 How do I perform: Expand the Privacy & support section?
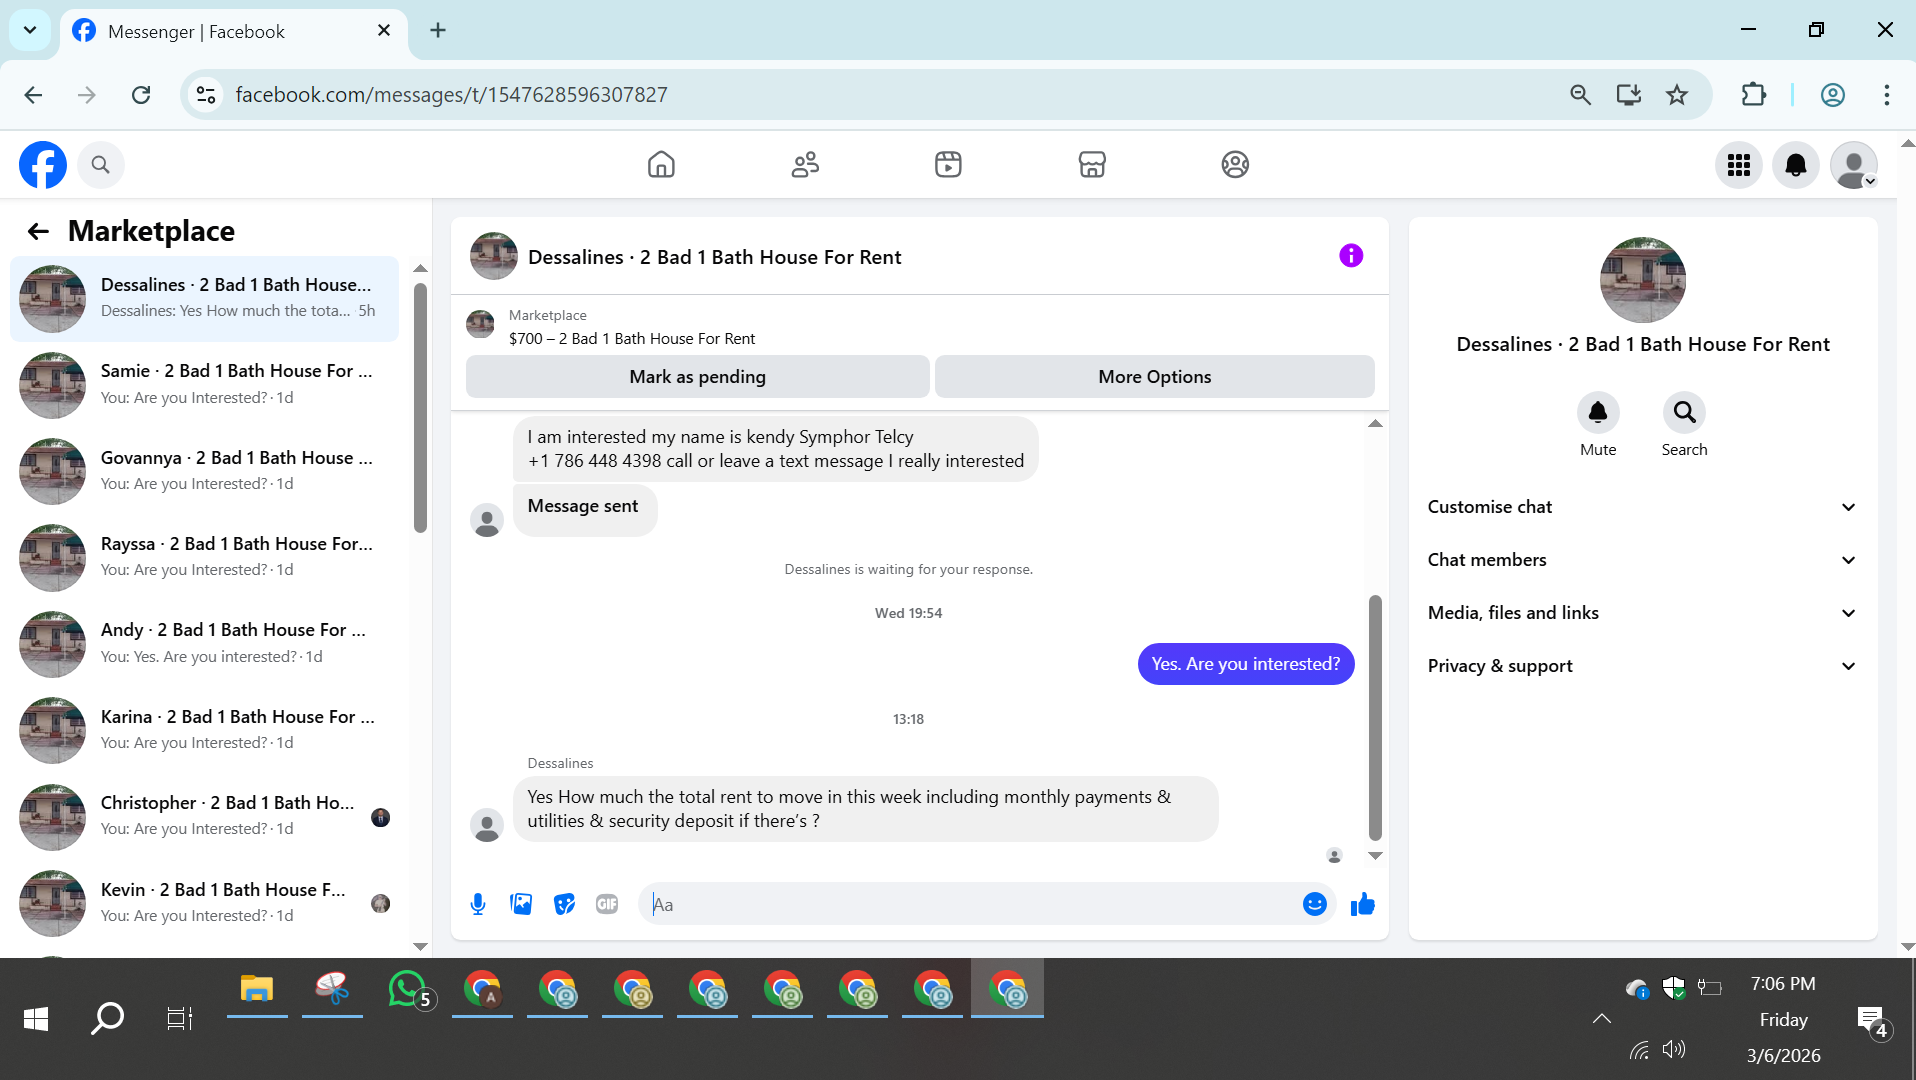point(1642,666)
